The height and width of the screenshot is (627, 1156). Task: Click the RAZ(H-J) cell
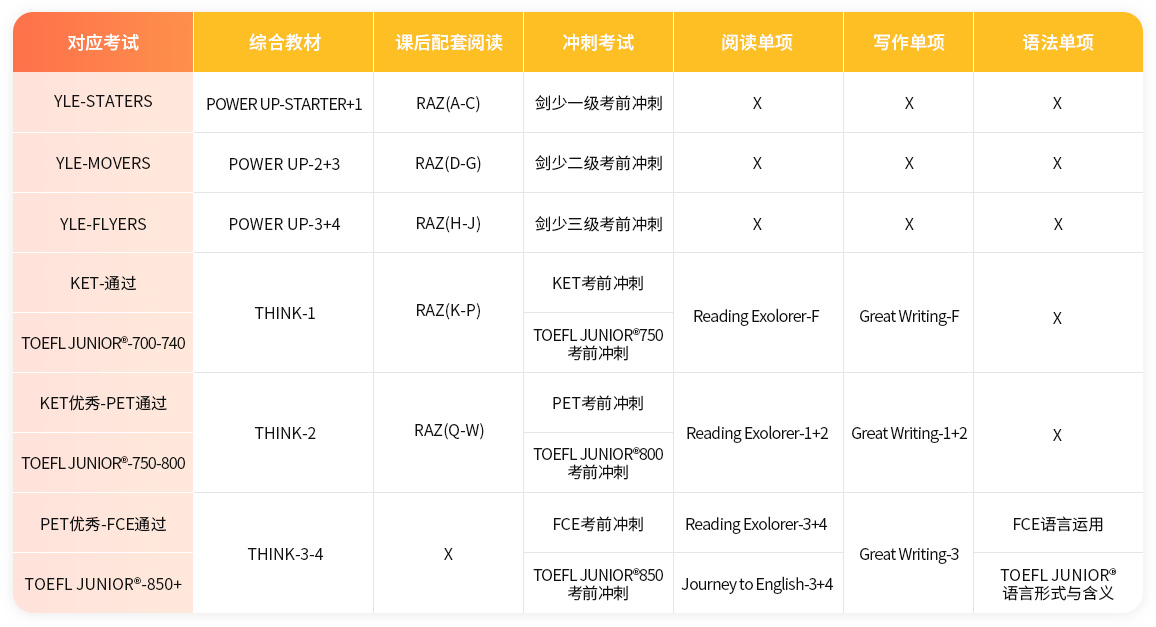pyautogui.click(x=448, y=224)
